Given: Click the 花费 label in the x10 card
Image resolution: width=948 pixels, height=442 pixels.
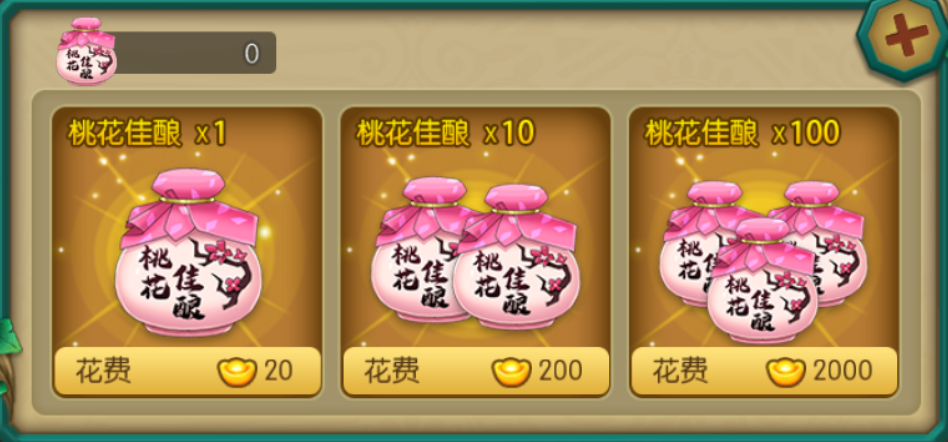Looking at the screenshot, I should 392,371.
